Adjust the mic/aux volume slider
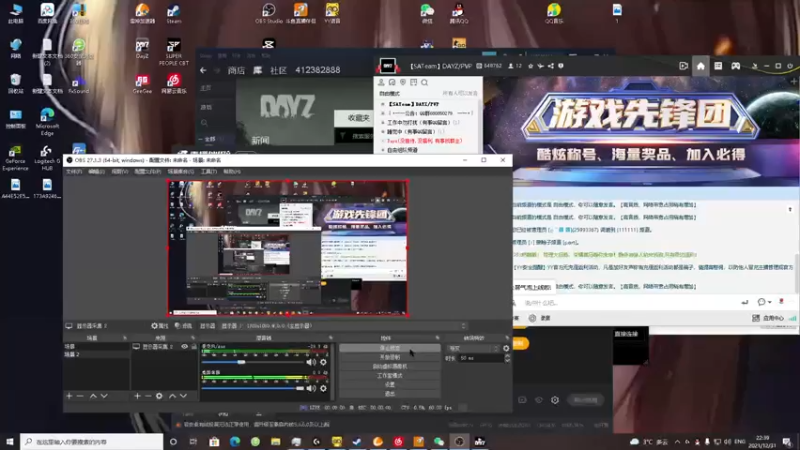This screenshot has width=800, height=450. pyautogui.click(x=241, y=362)
